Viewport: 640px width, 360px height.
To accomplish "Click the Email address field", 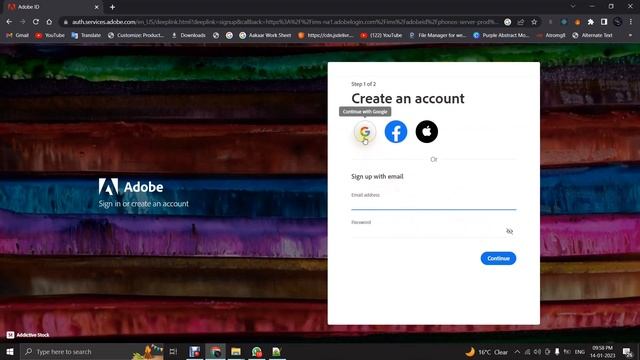I will pos(433,203).
